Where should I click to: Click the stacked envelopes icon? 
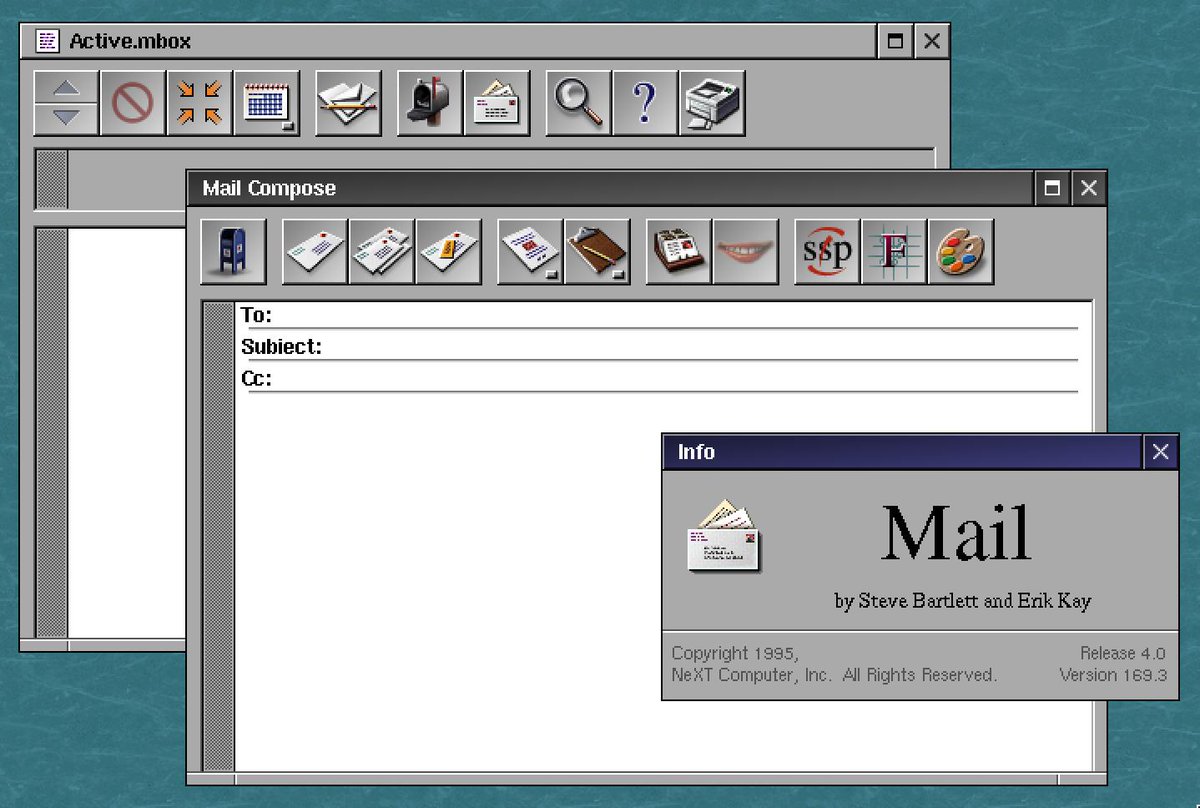click(382, 252)
